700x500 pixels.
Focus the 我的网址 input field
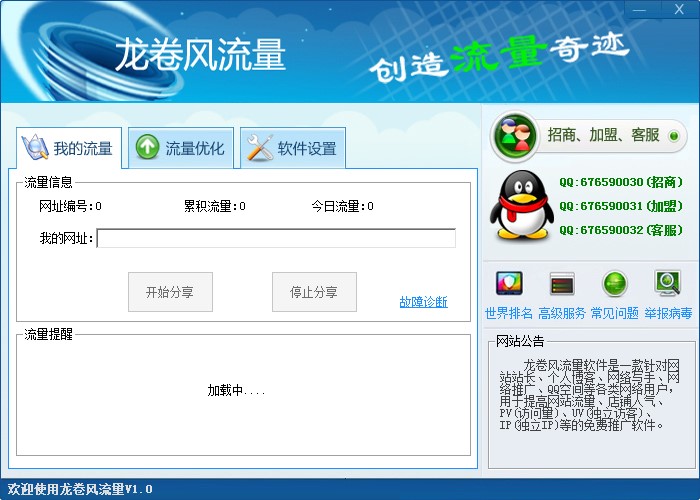[x=276, y=238]
